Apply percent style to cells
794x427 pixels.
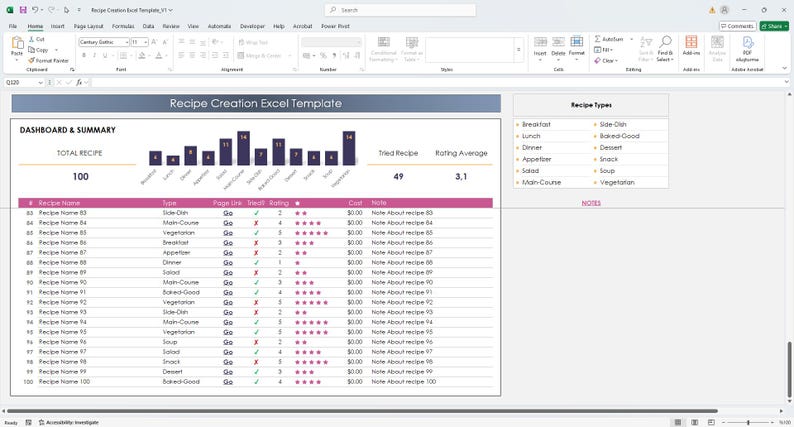pyautogui.click(x=323, y=56)
